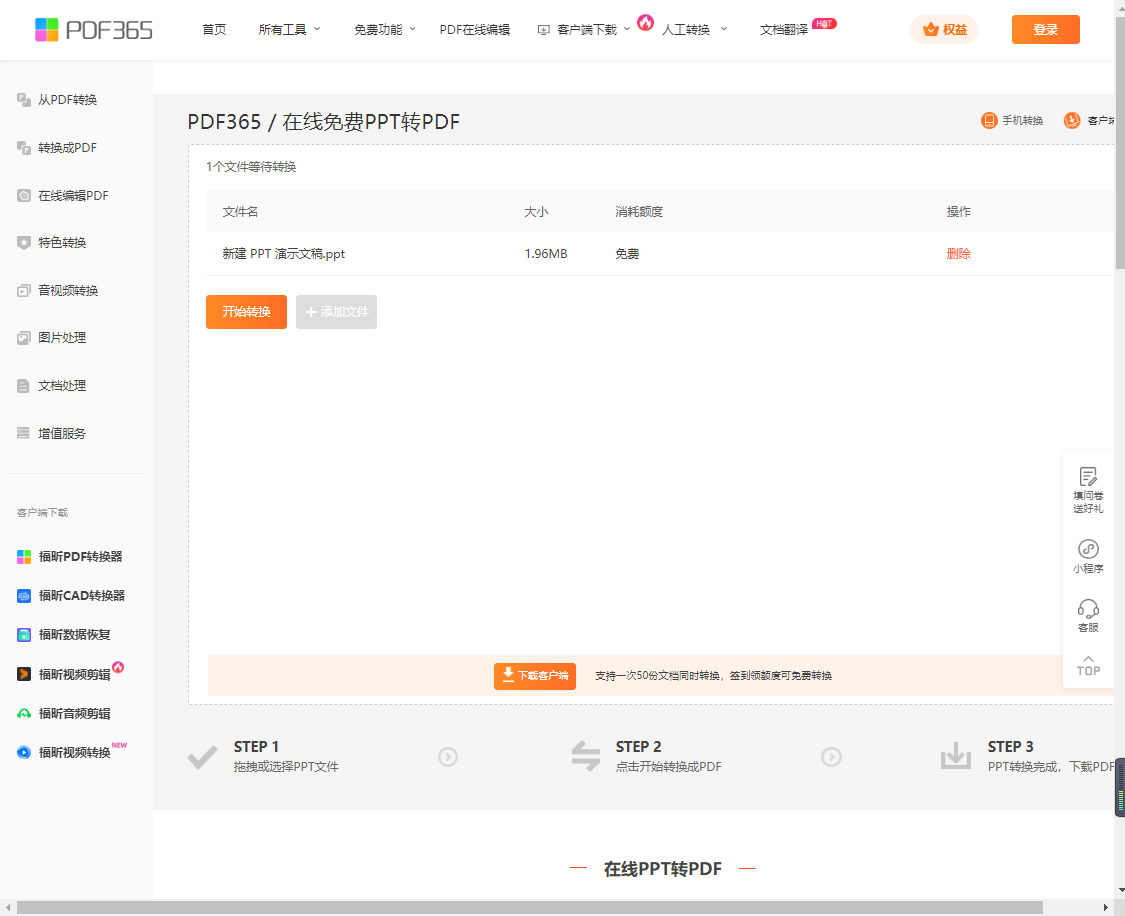The height and width of the screenshot is (916, 1125).
Task: Open the 增值服务 sidebar menu
Action: coord(62,433)
